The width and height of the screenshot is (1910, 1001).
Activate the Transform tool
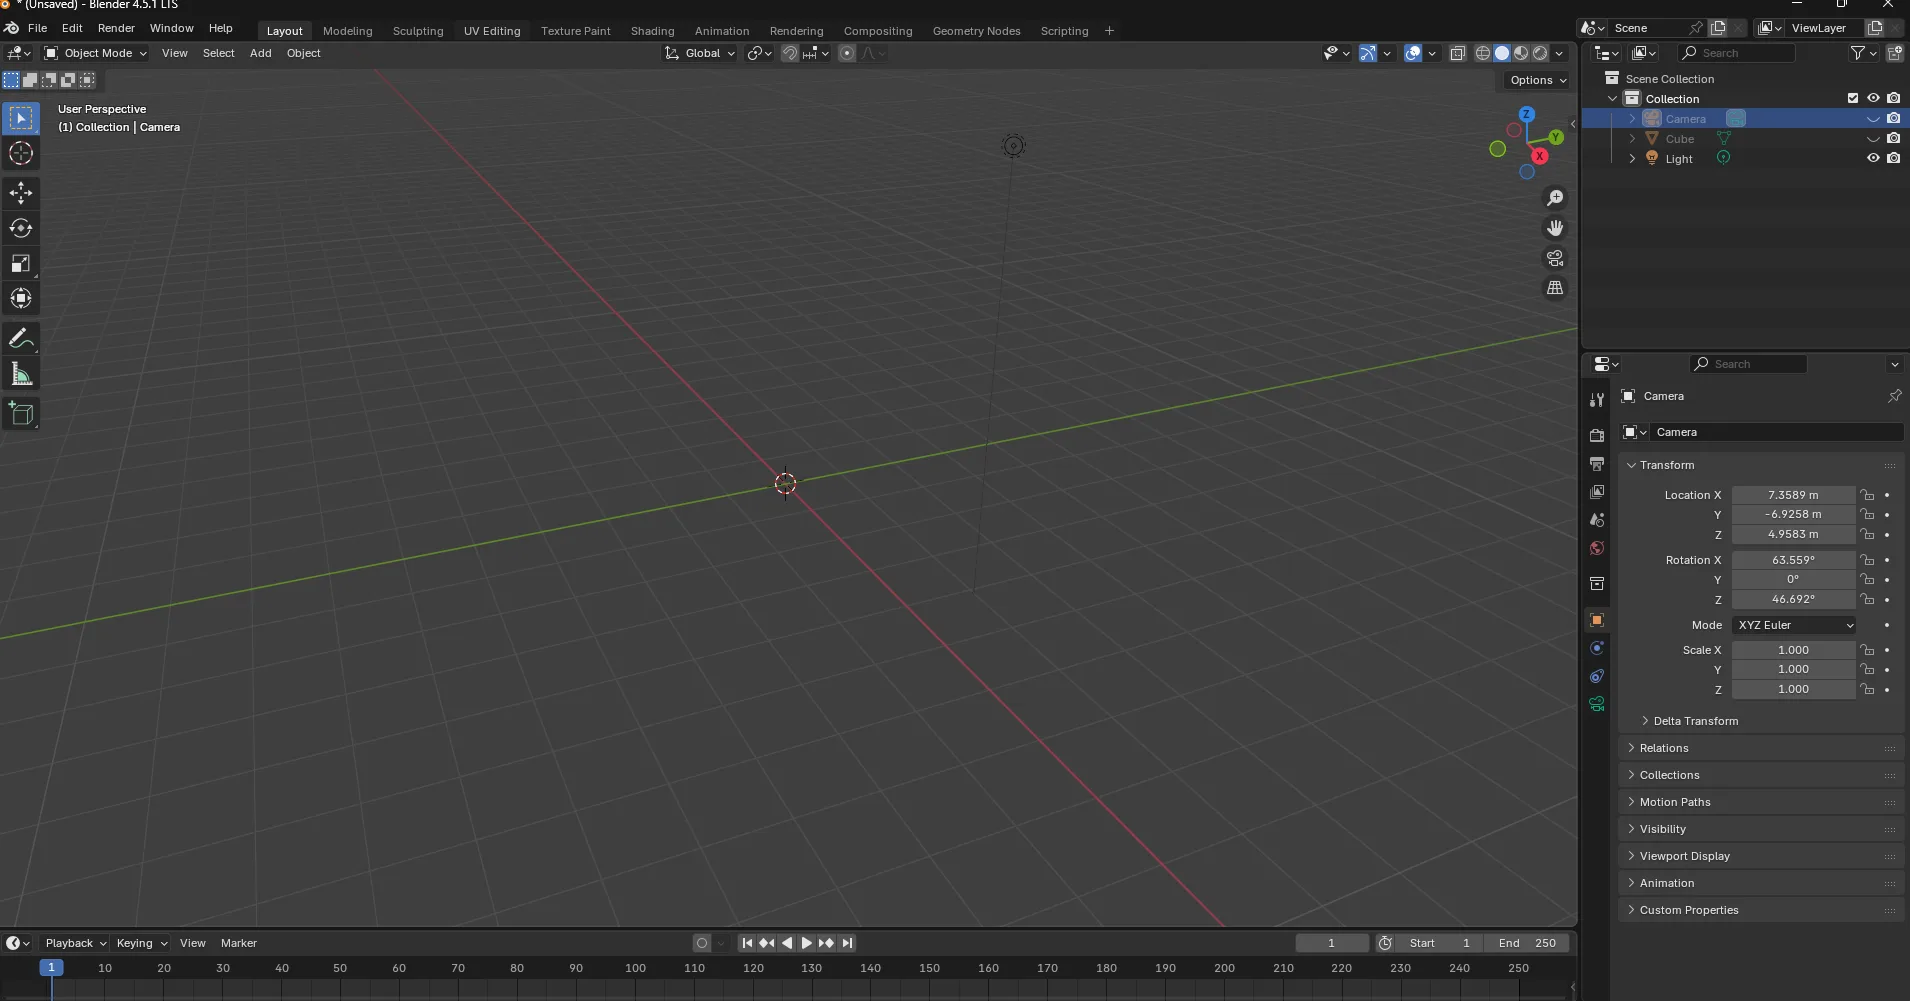coord(21,298)
